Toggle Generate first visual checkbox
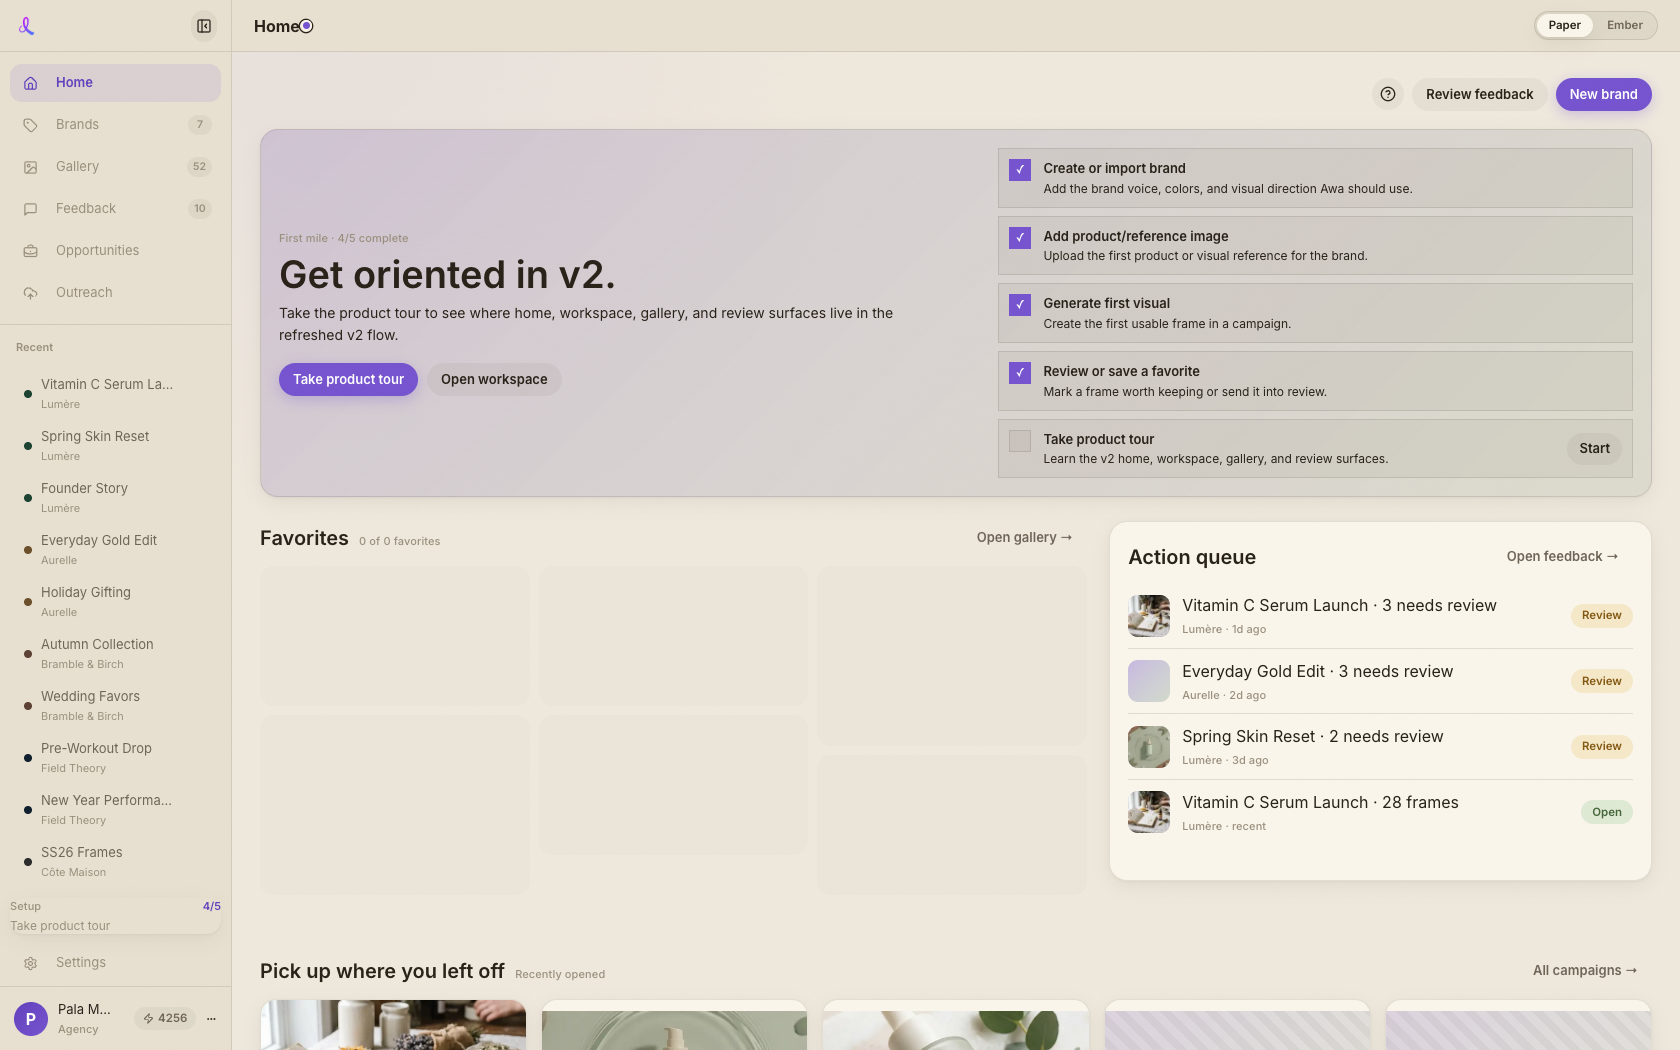Image resolution: width=1680 pixels, height=1050 pixels. pyautogui.click(x=1020, y=305)
